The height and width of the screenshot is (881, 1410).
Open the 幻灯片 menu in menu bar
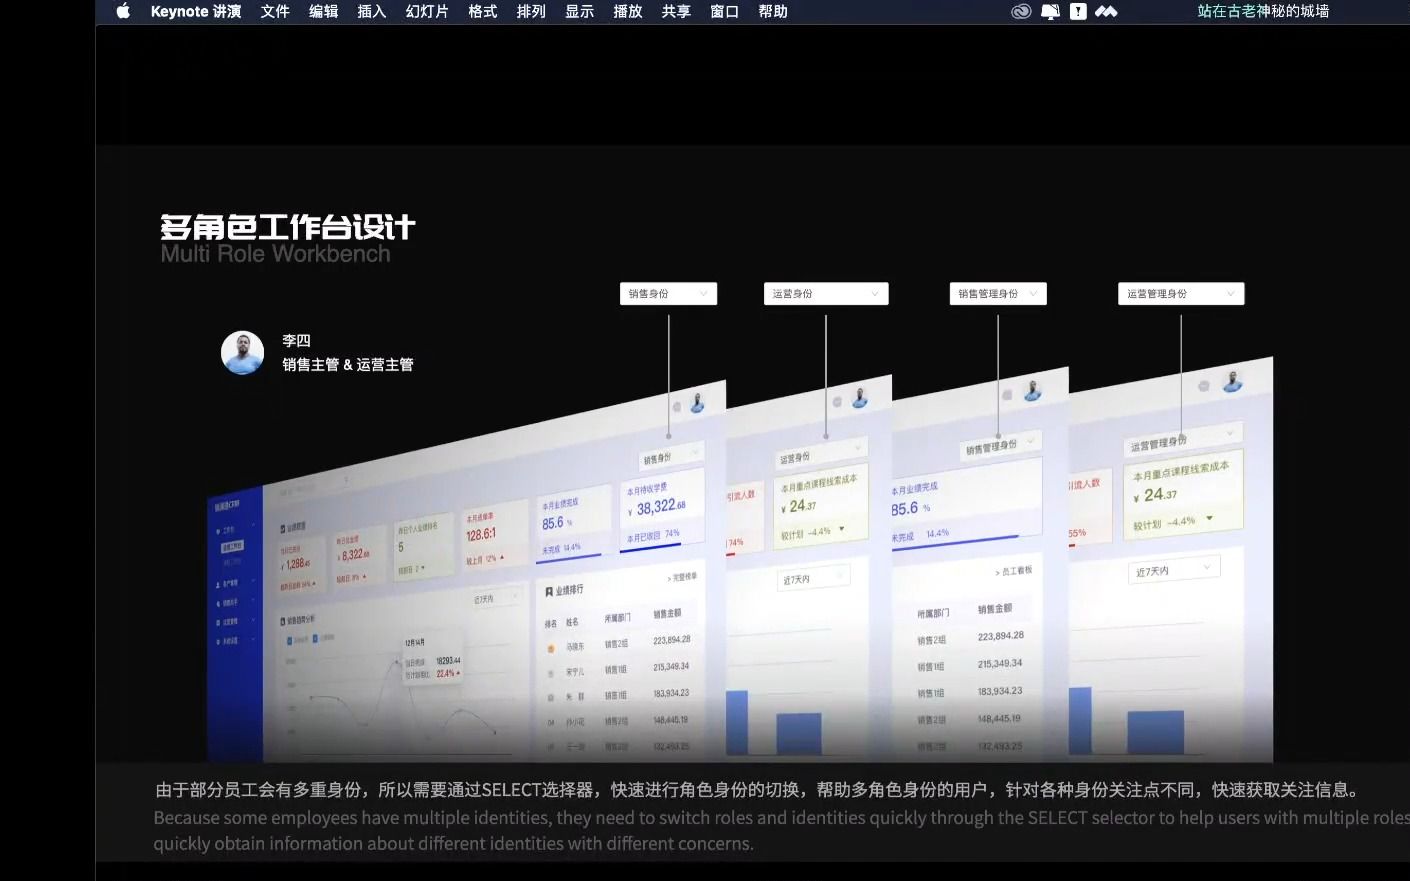(427, 11)
